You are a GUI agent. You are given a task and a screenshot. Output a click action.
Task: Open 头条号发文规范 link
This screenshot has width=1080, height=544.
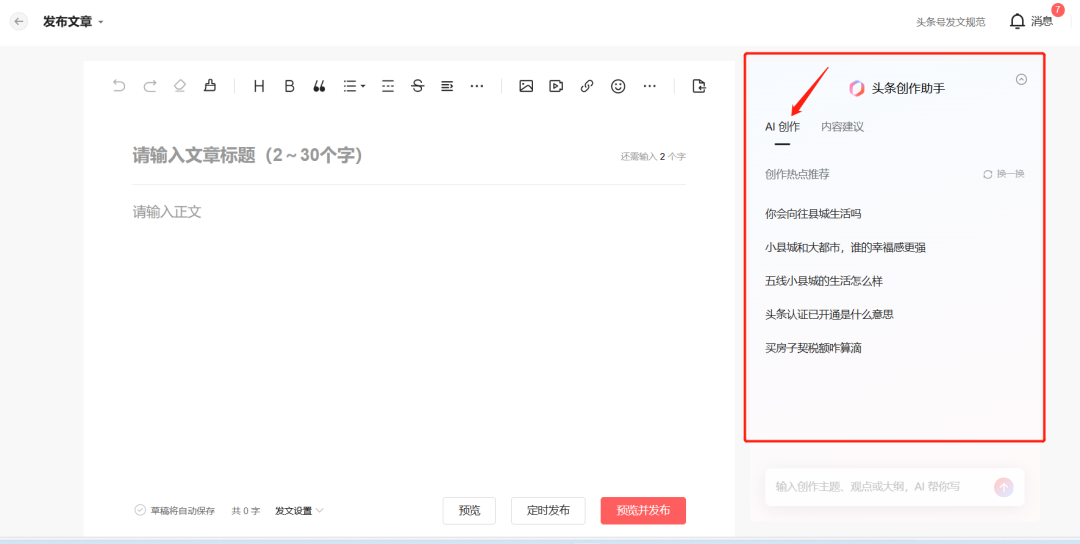click(951, 22)
